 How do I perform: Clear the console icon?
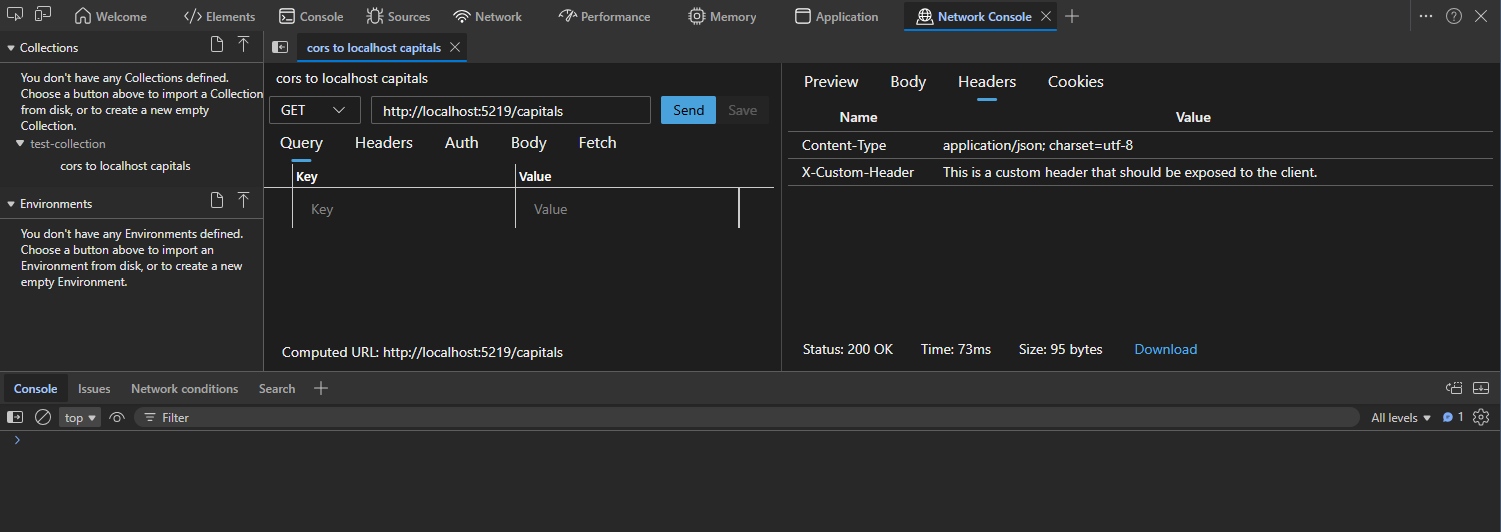point(43,417)
